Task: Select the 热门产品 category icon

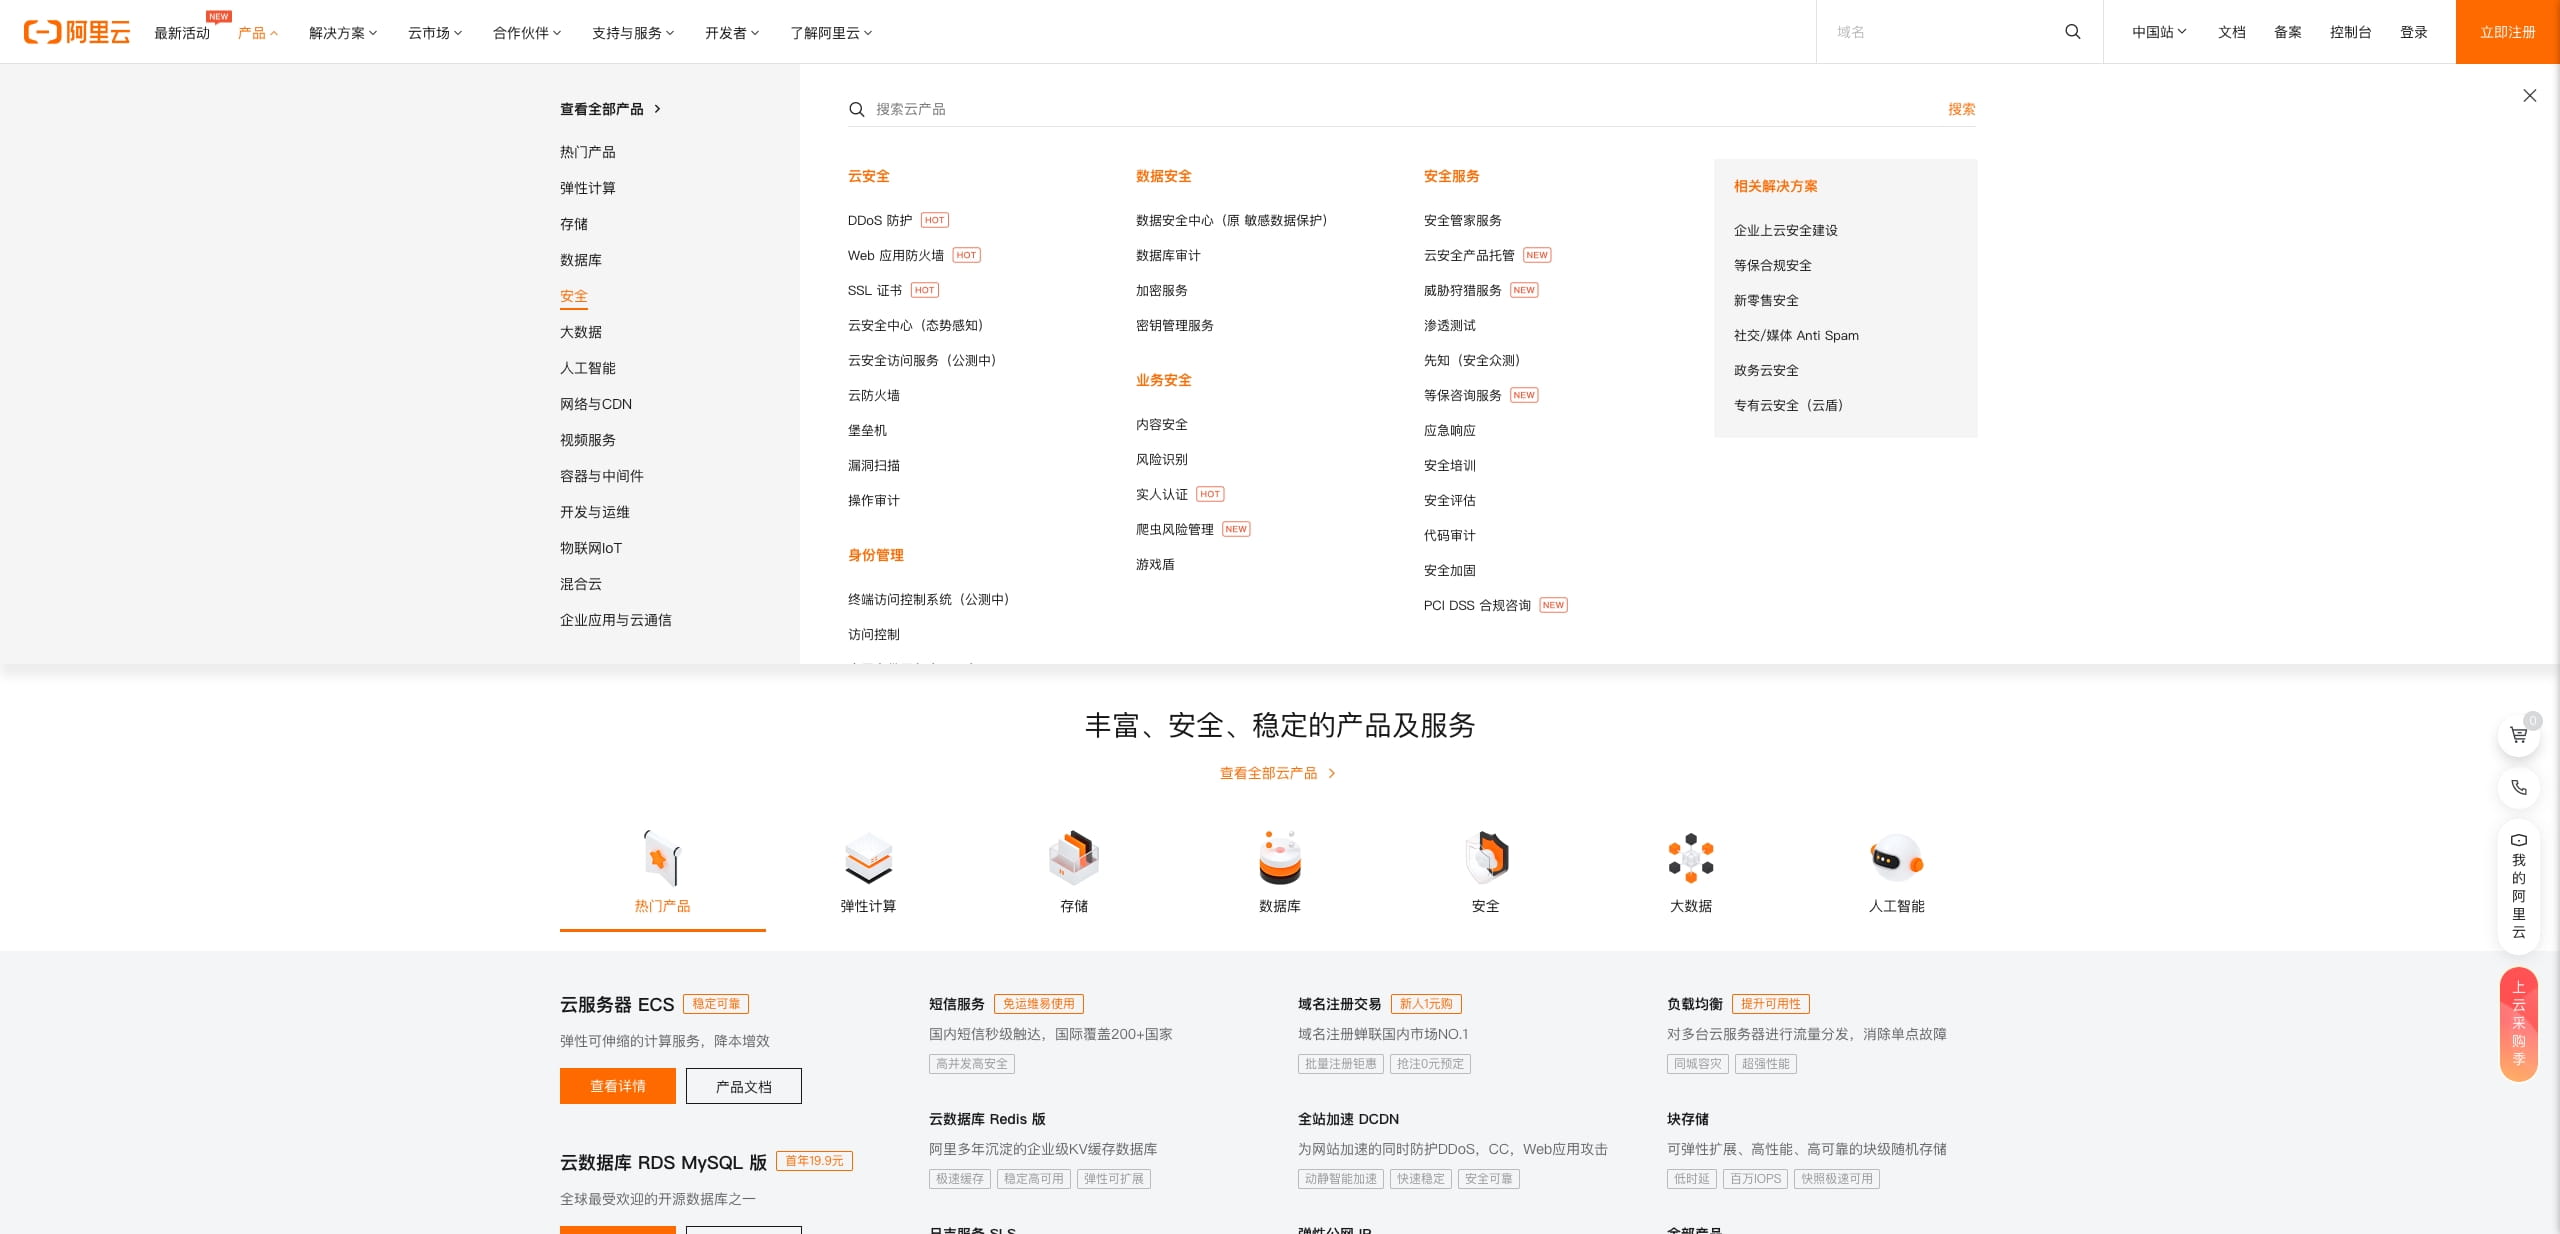Action: [662, 858]
